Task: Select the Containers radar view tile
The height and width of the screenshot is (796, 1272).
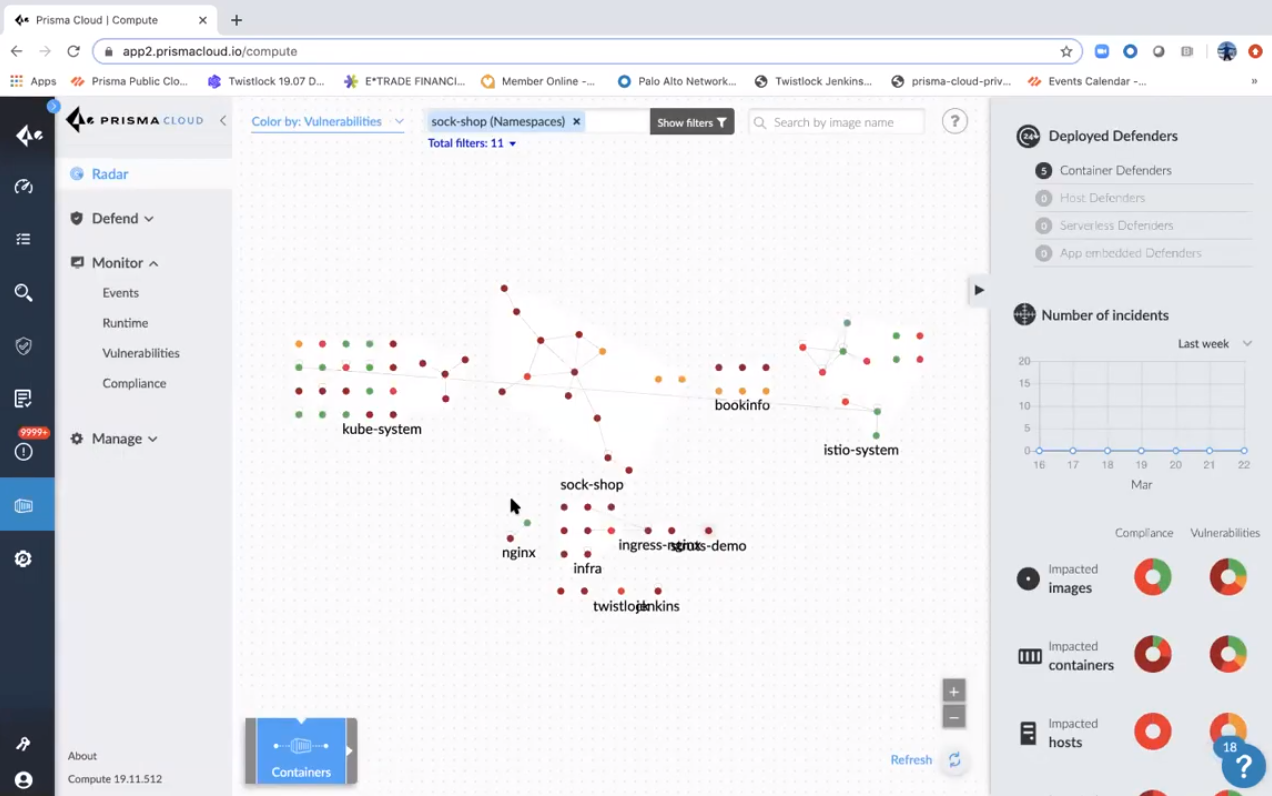Action: click(301, 750)
